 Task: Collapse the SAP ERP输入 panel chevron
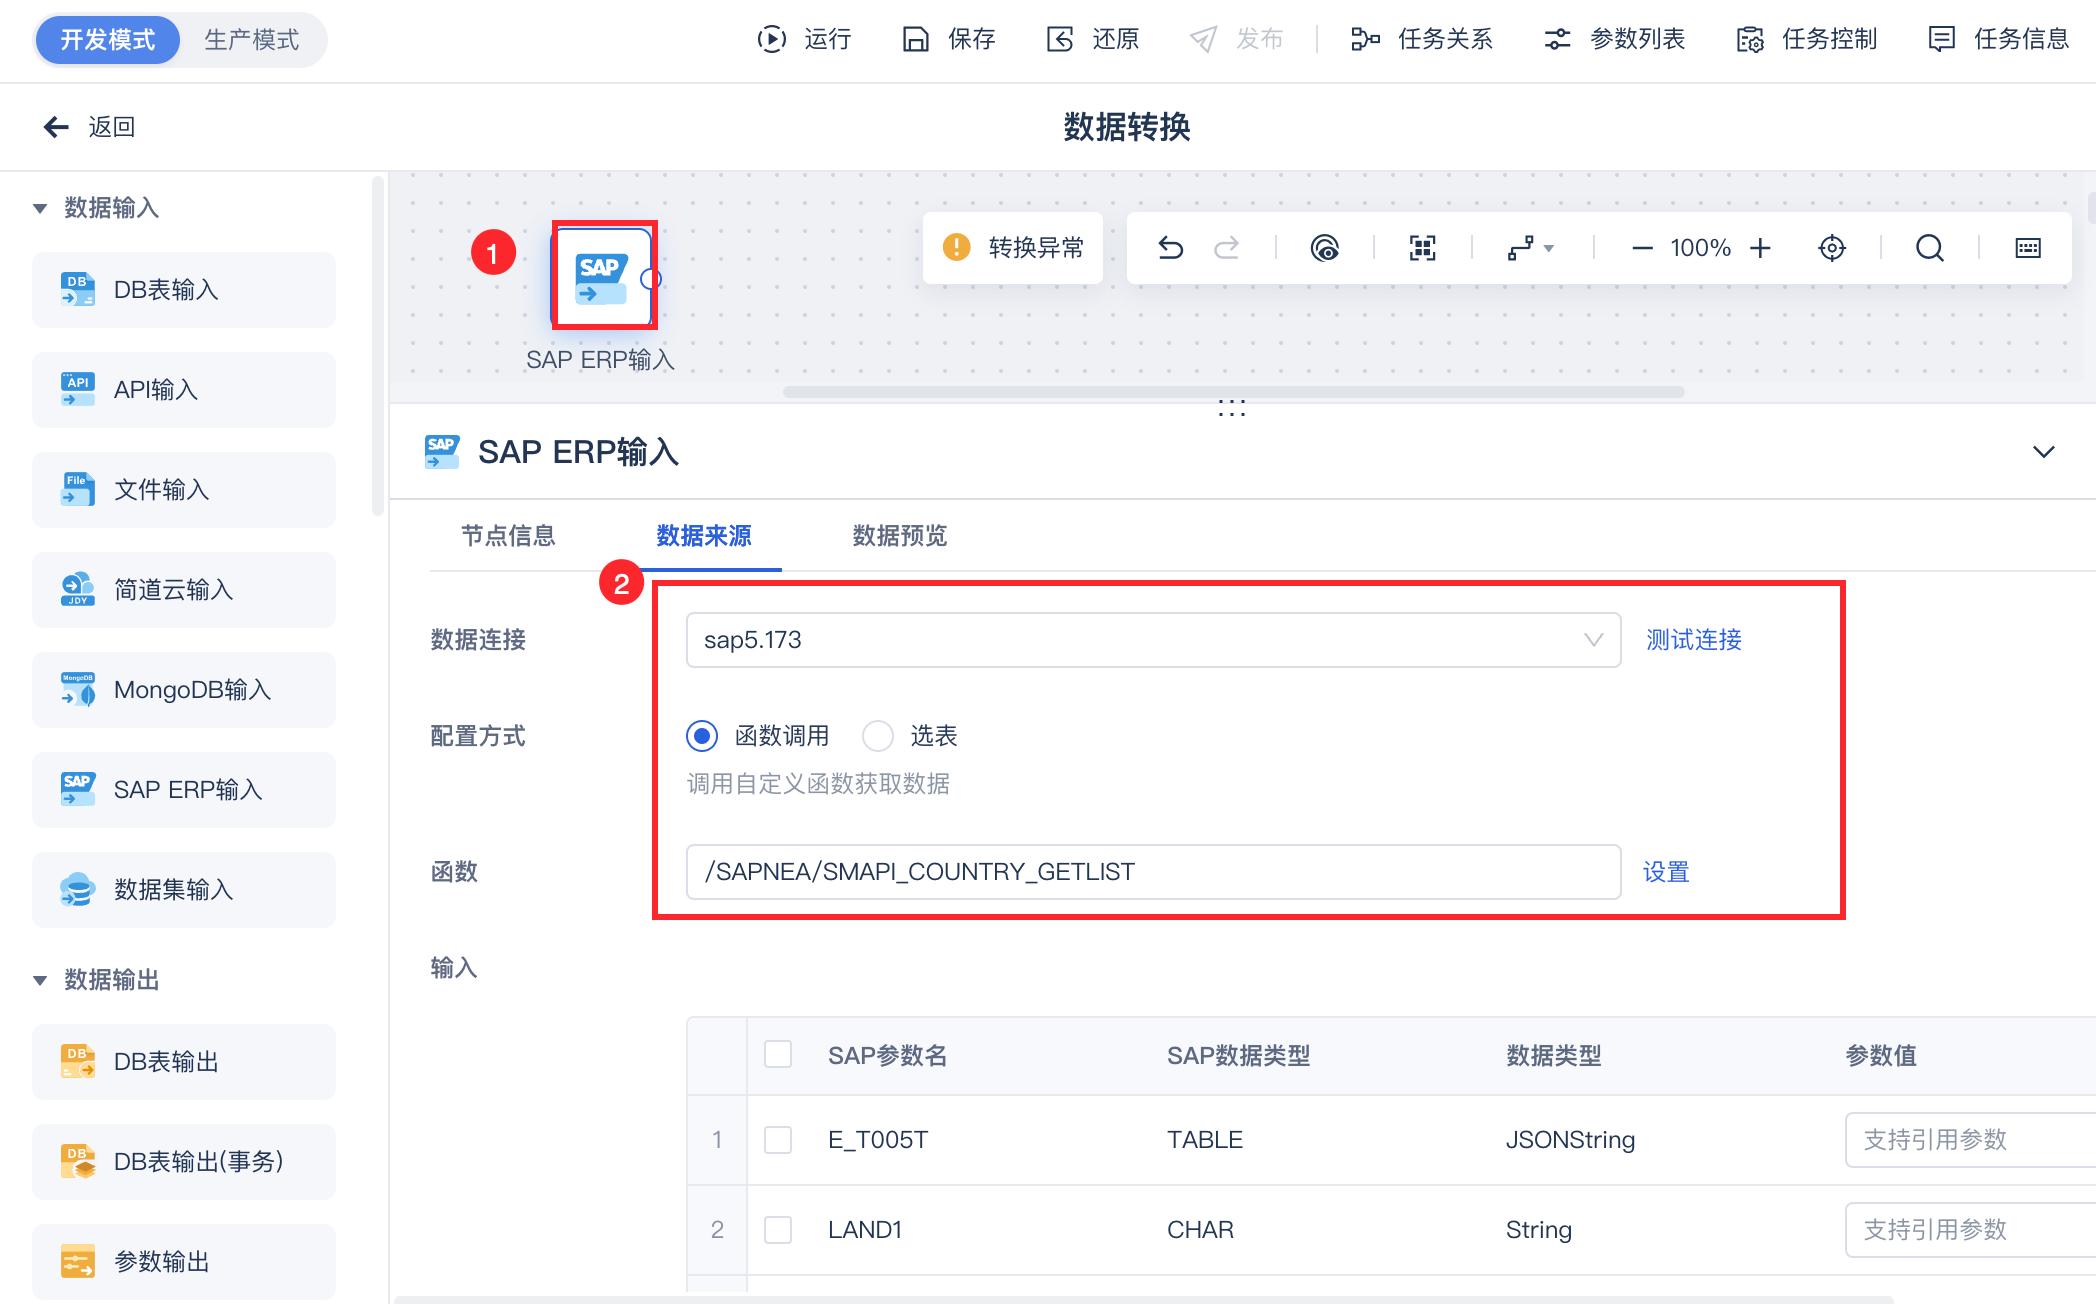click(x=2043, y=452)
